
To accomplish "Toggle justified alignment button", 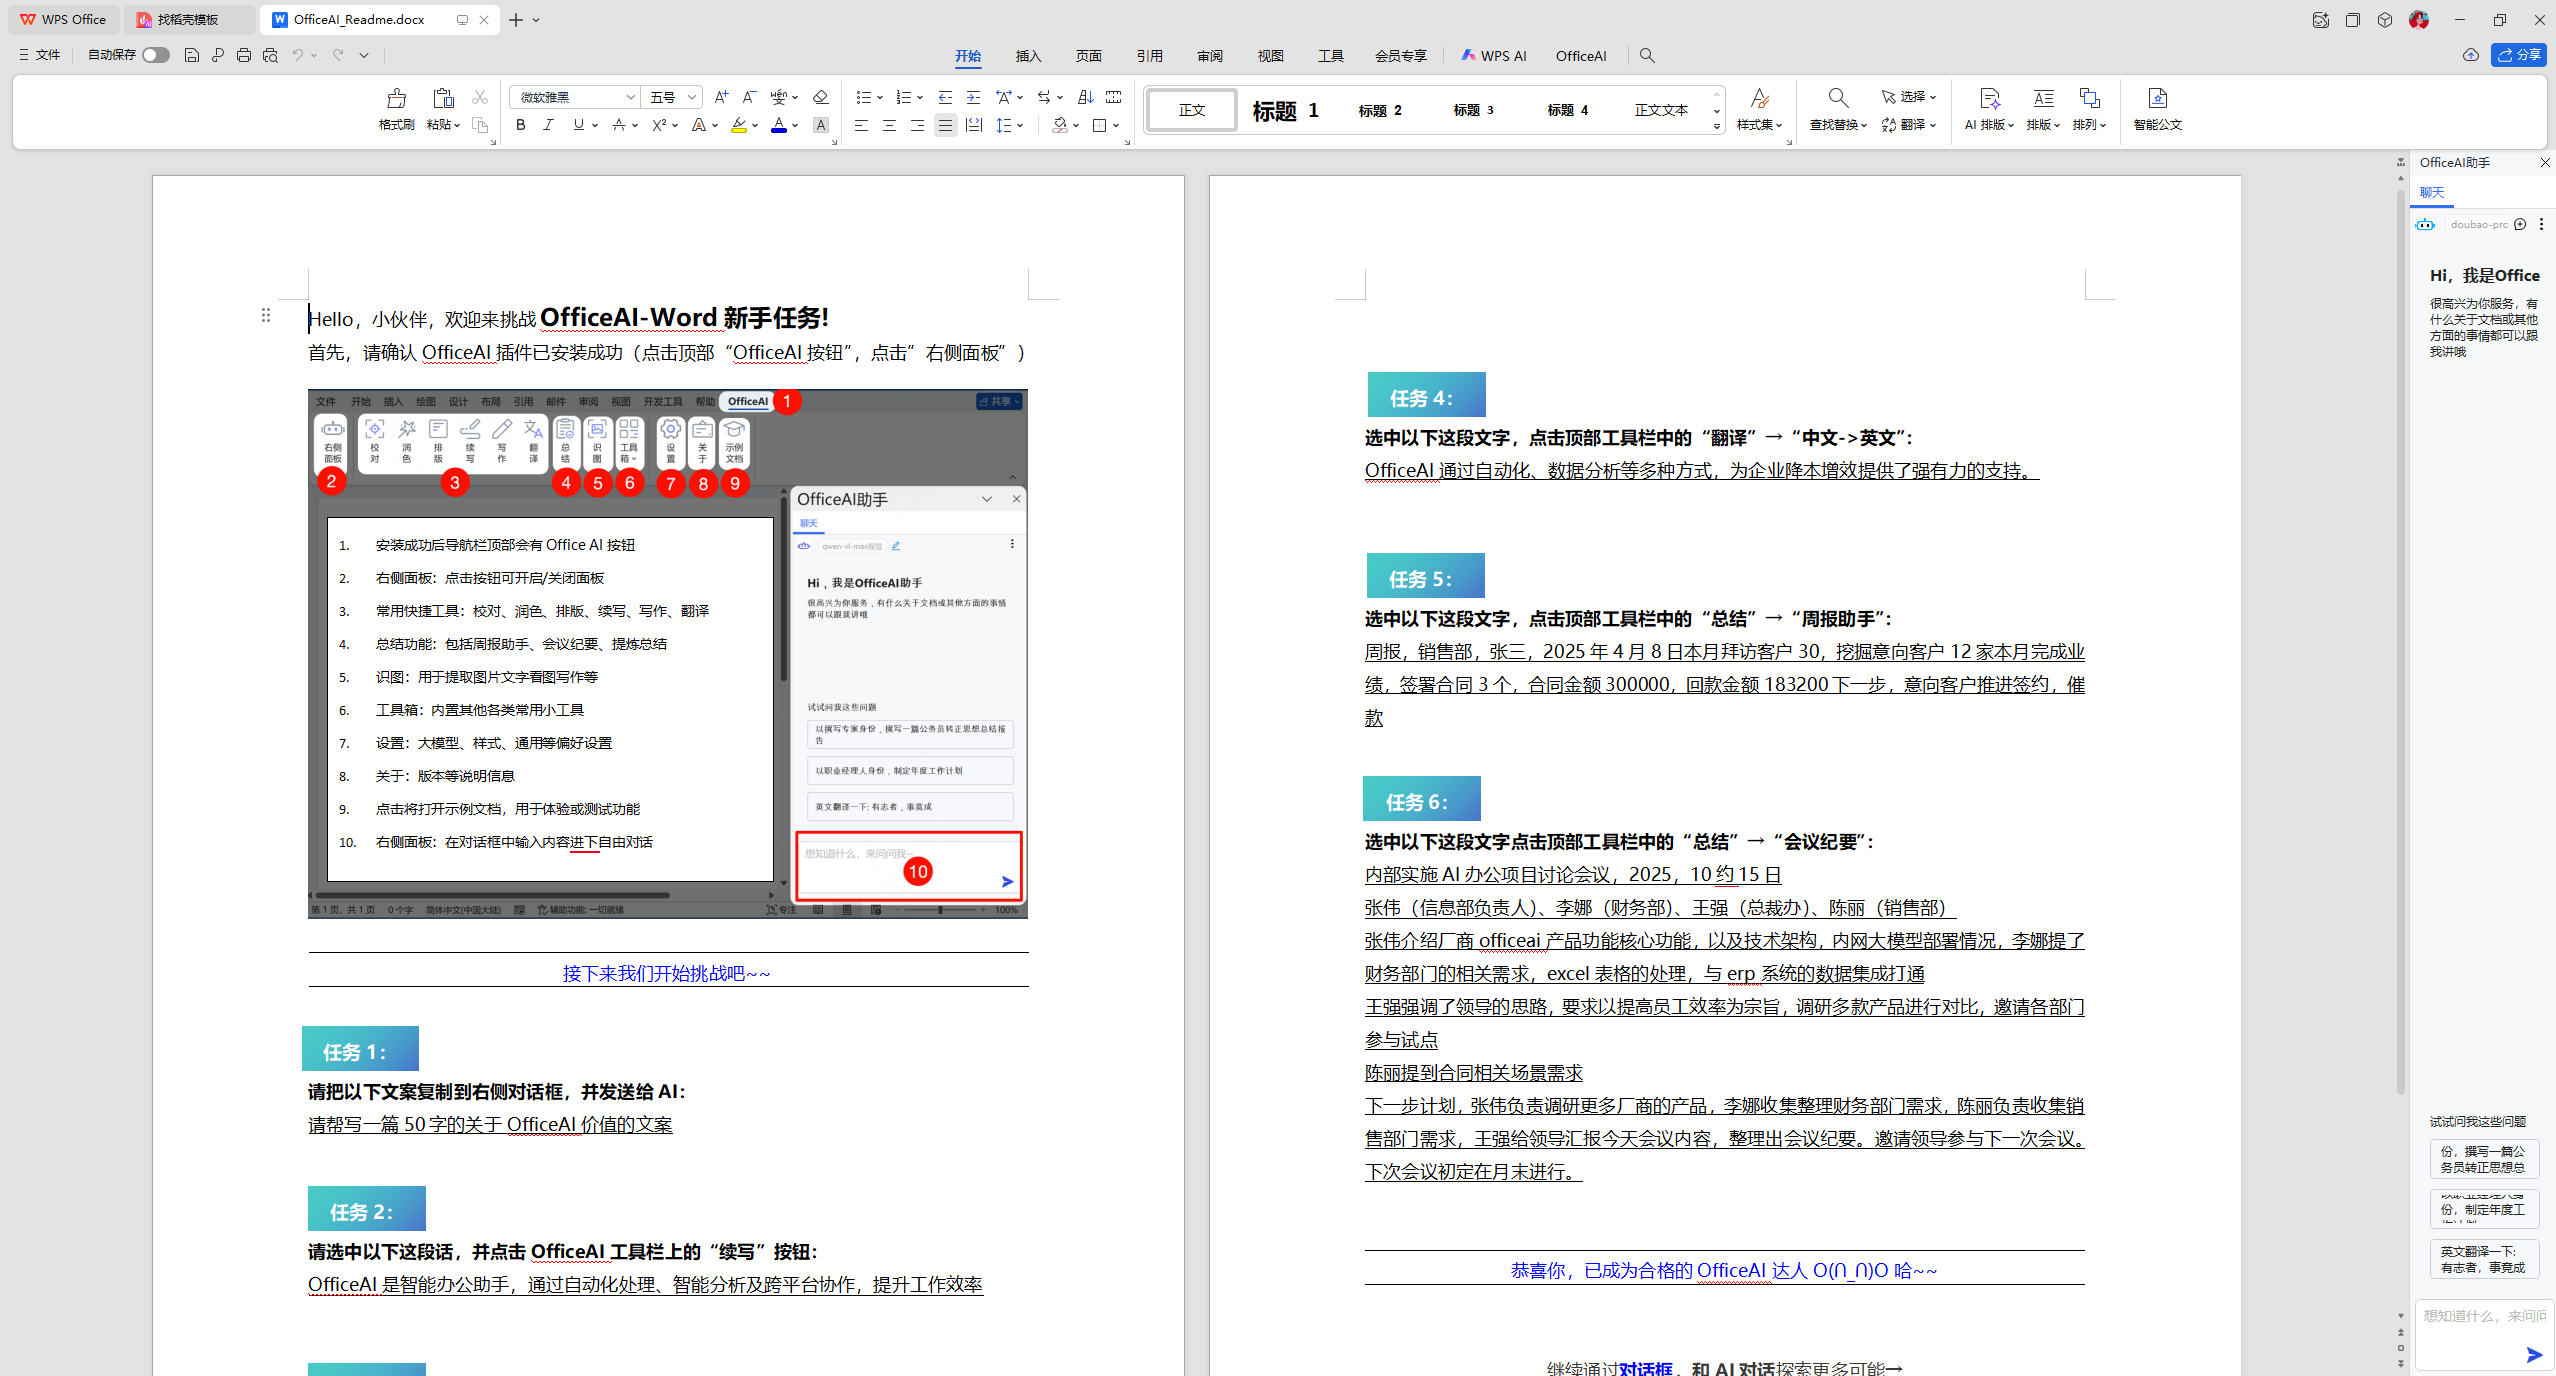I will (x=945, y=125).
